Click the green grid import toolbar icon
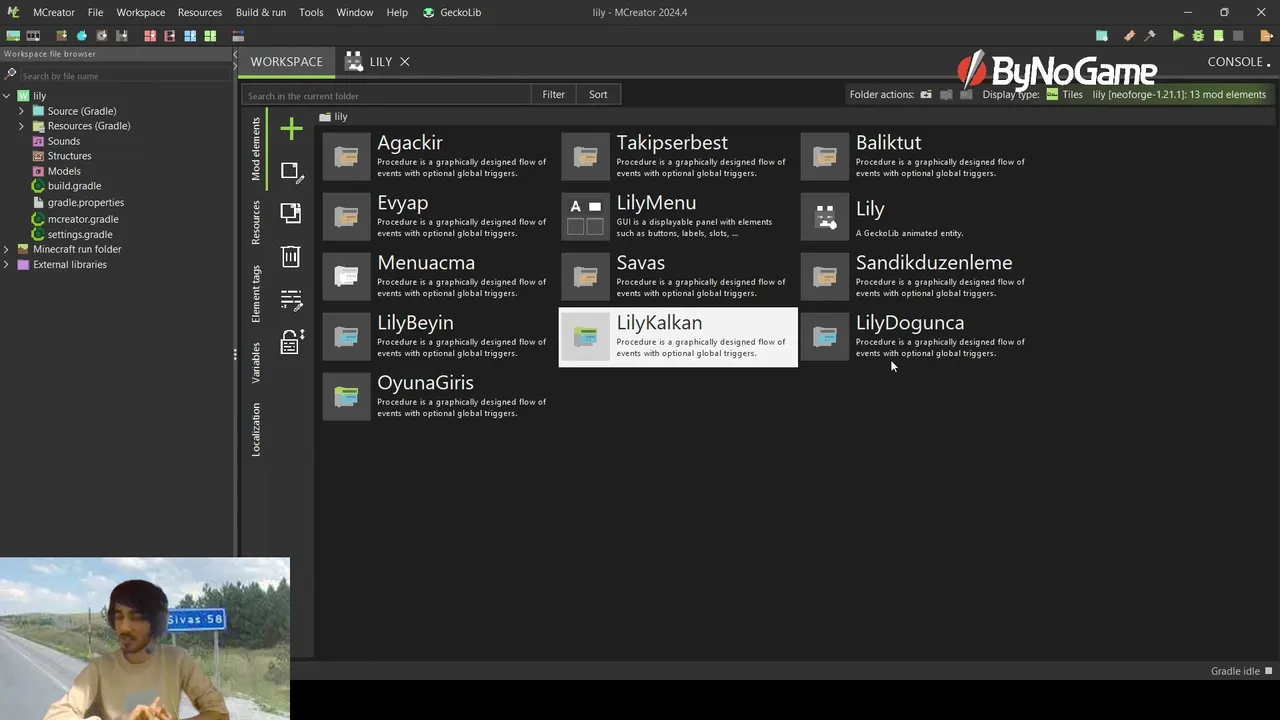Screen dimensions: 1280x720 pyautogui.click(x=210, y=36)
